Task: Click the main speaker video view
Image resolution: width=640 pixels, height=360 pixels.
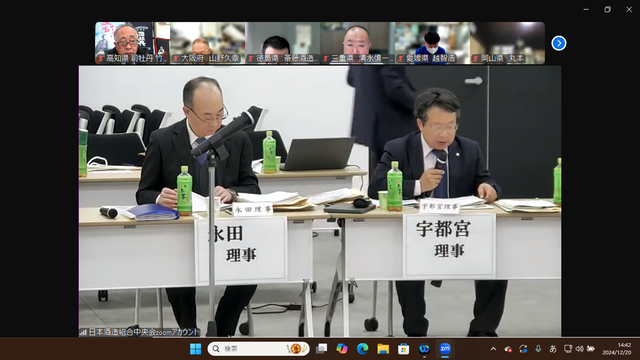Action: coord(320,201)
